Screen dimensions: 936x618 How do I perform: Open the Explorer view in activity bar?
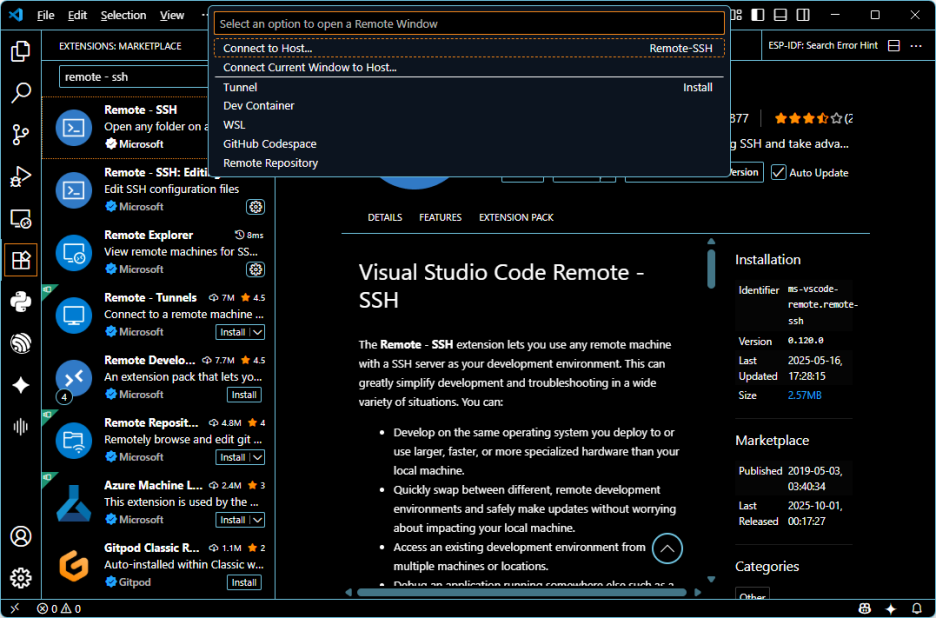[21, 51]
